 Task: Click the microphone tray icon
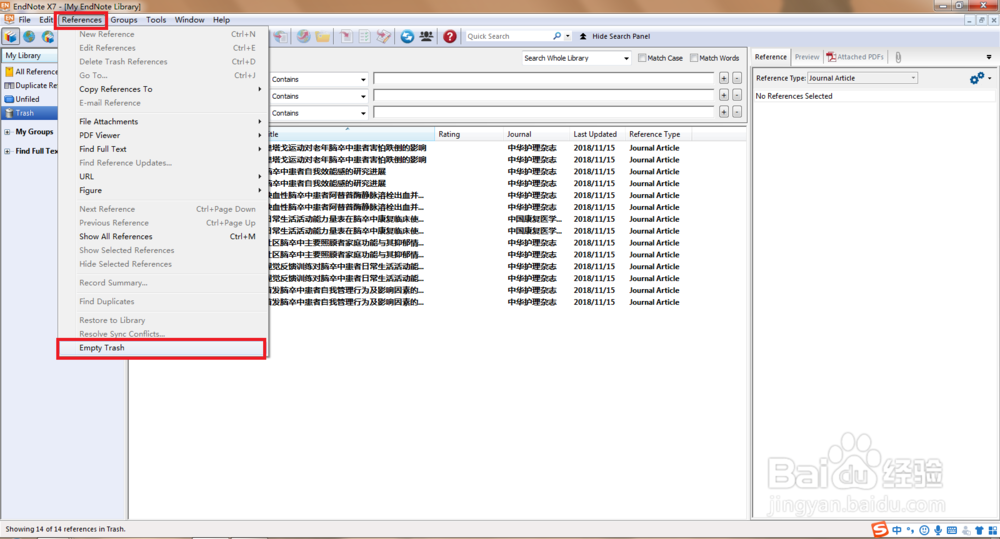[938, 530]
